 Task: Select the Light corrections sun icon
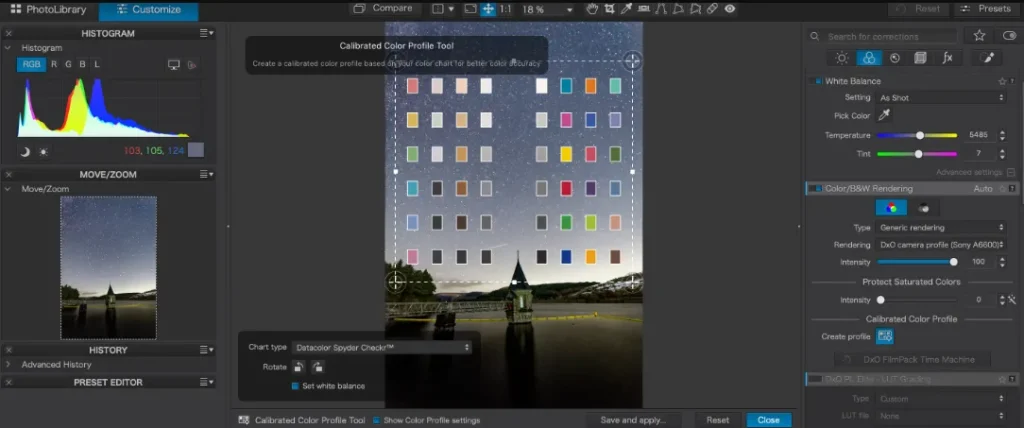[842, 58]
